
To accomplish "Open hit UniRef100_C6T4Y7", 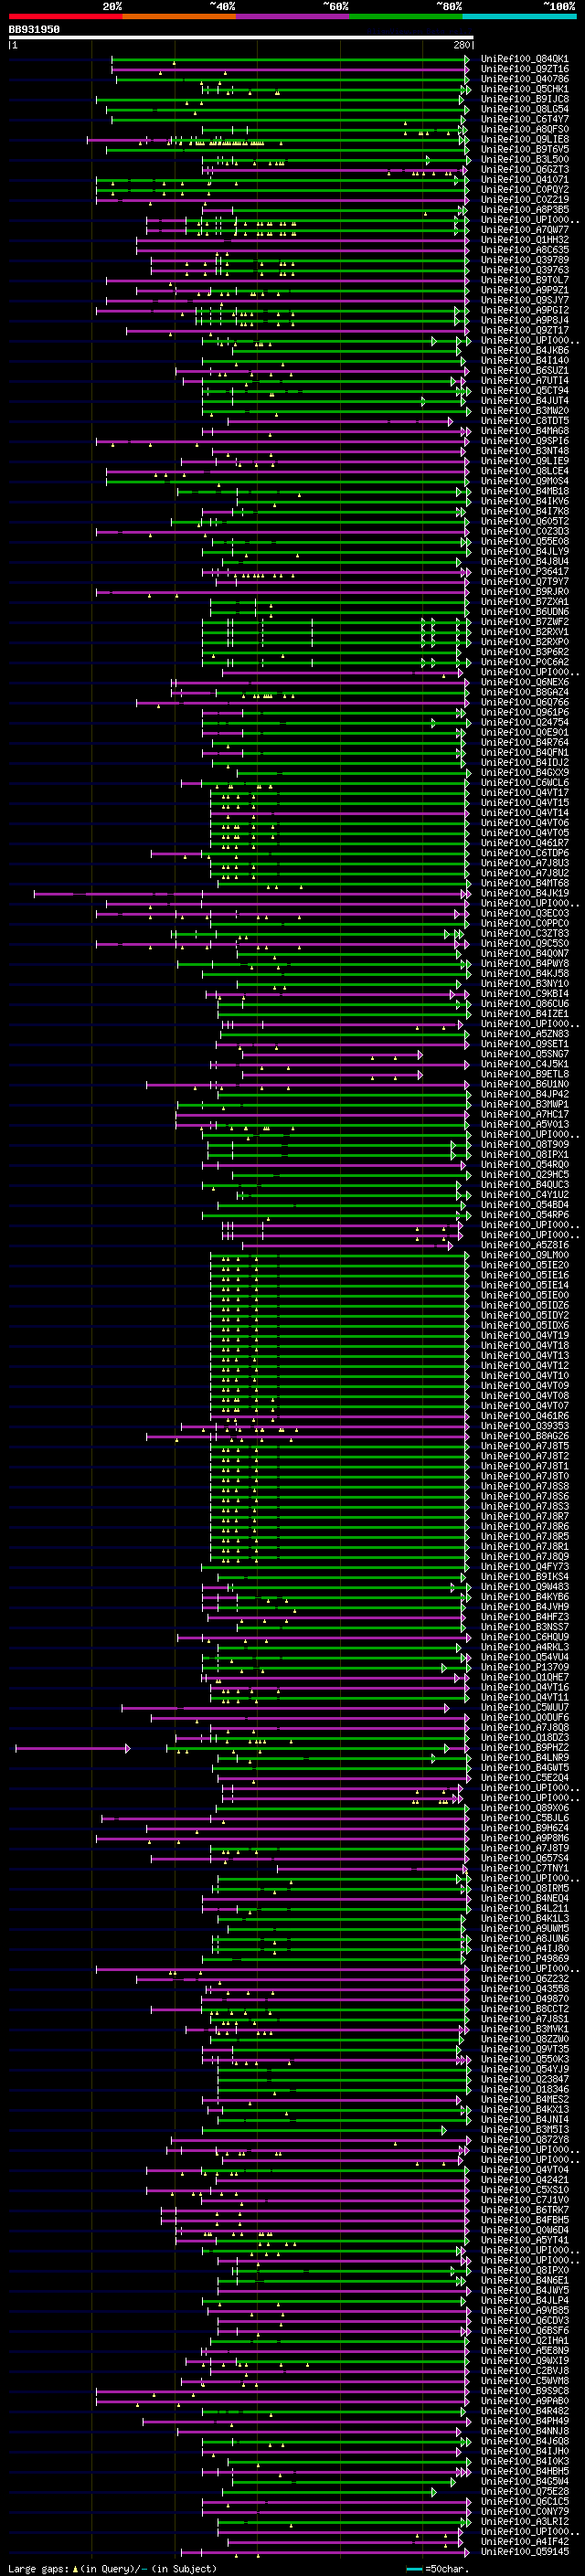I will coord(525,119).
